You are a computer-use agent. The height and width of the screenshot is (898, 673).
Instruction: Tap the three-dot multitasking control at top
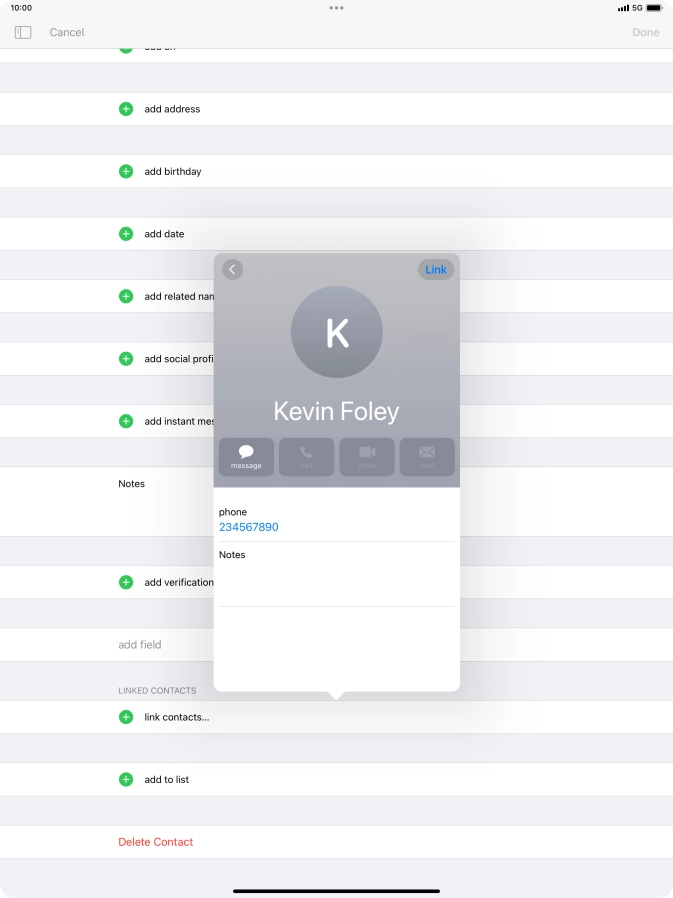point(336,8)
